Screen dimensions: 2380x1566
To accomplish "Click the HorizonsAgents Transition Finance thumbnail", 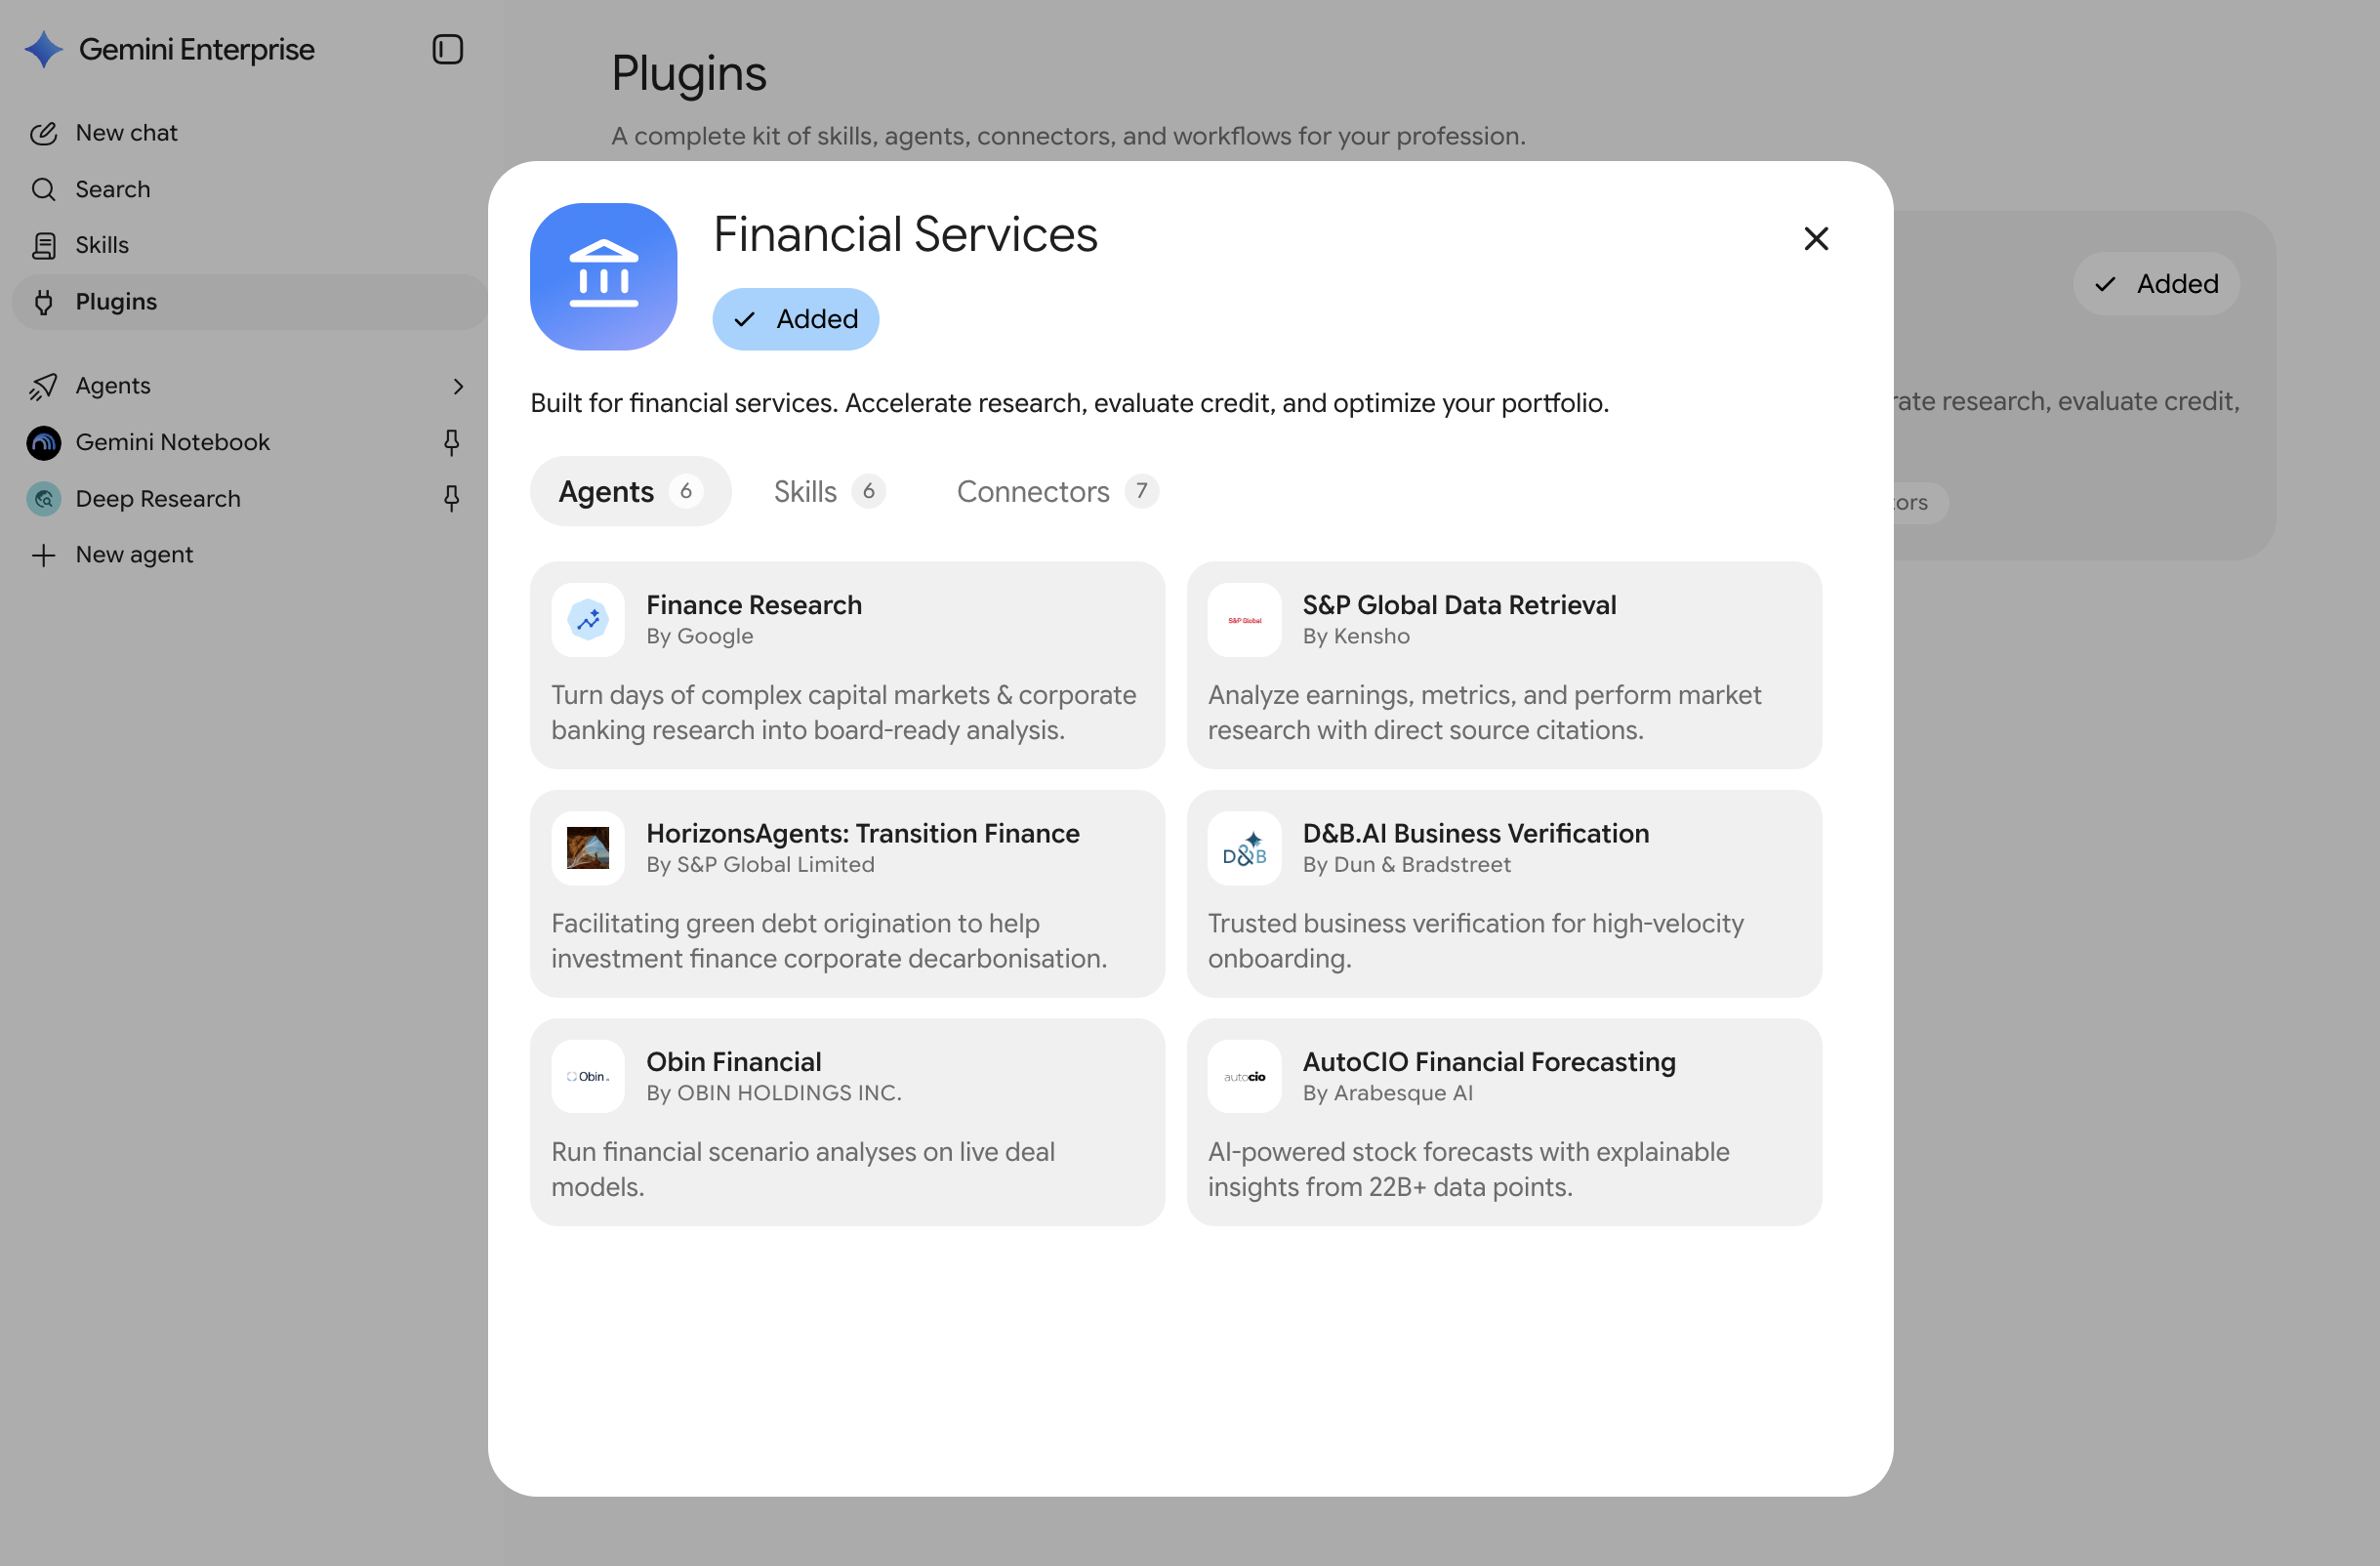I will (588, 848).
